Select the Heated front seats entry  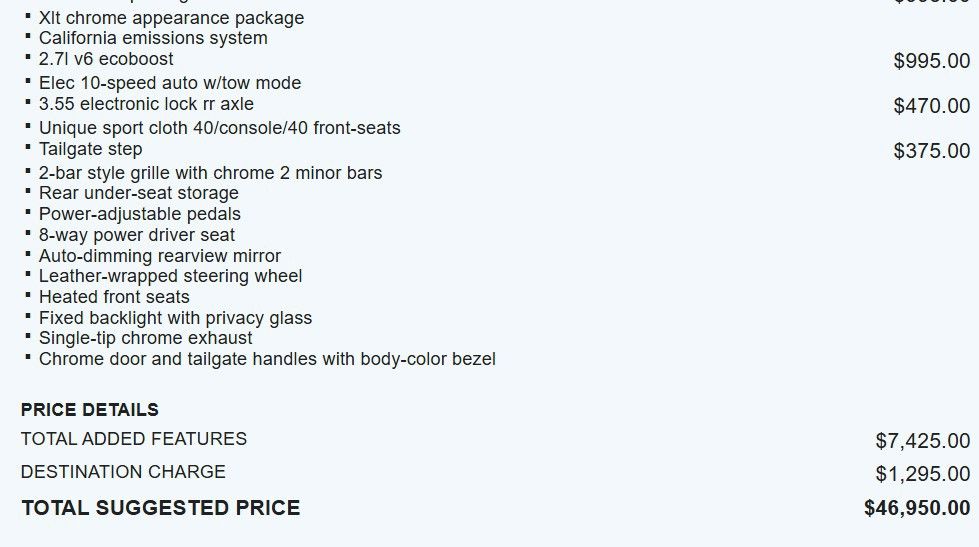click(114, 297)
